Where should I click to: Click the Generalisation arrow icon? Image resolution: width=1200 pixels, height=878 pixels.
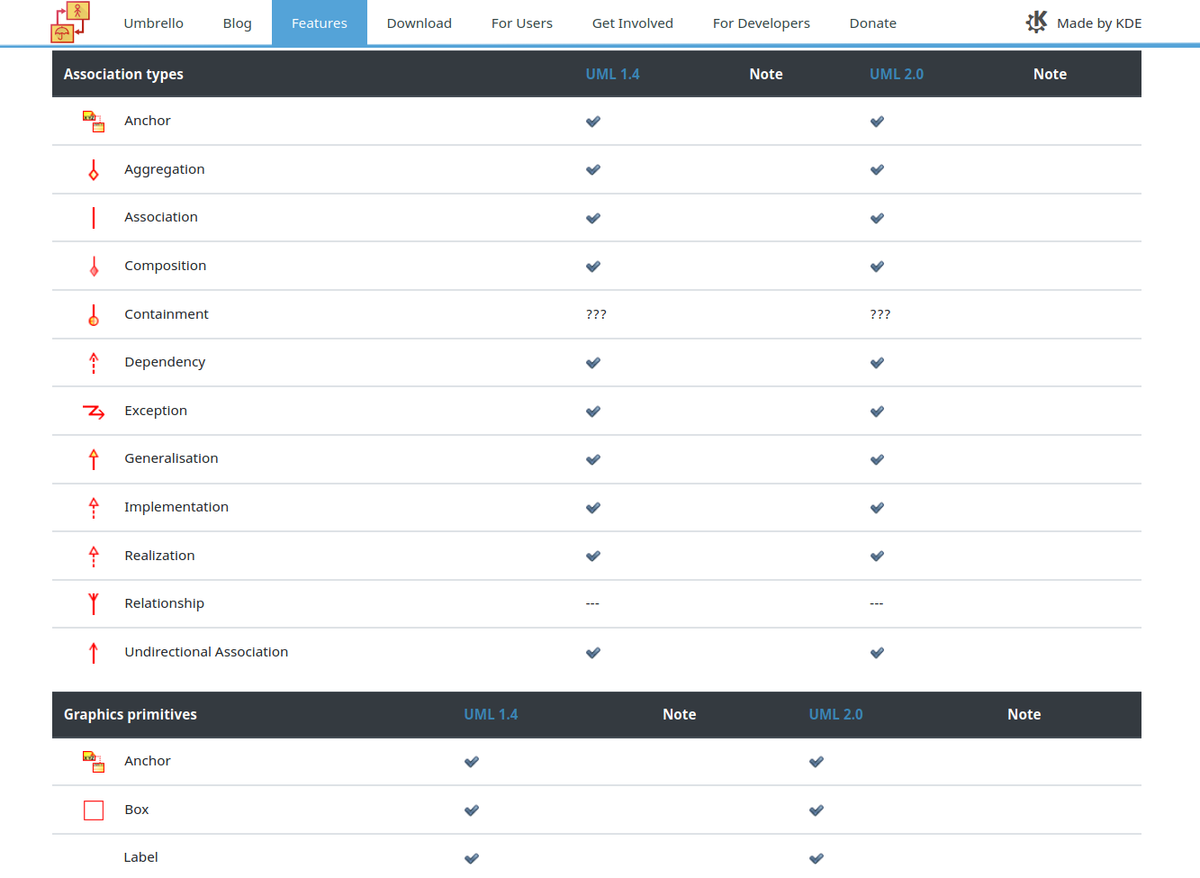pyautogui.click(x=93, y=459)
